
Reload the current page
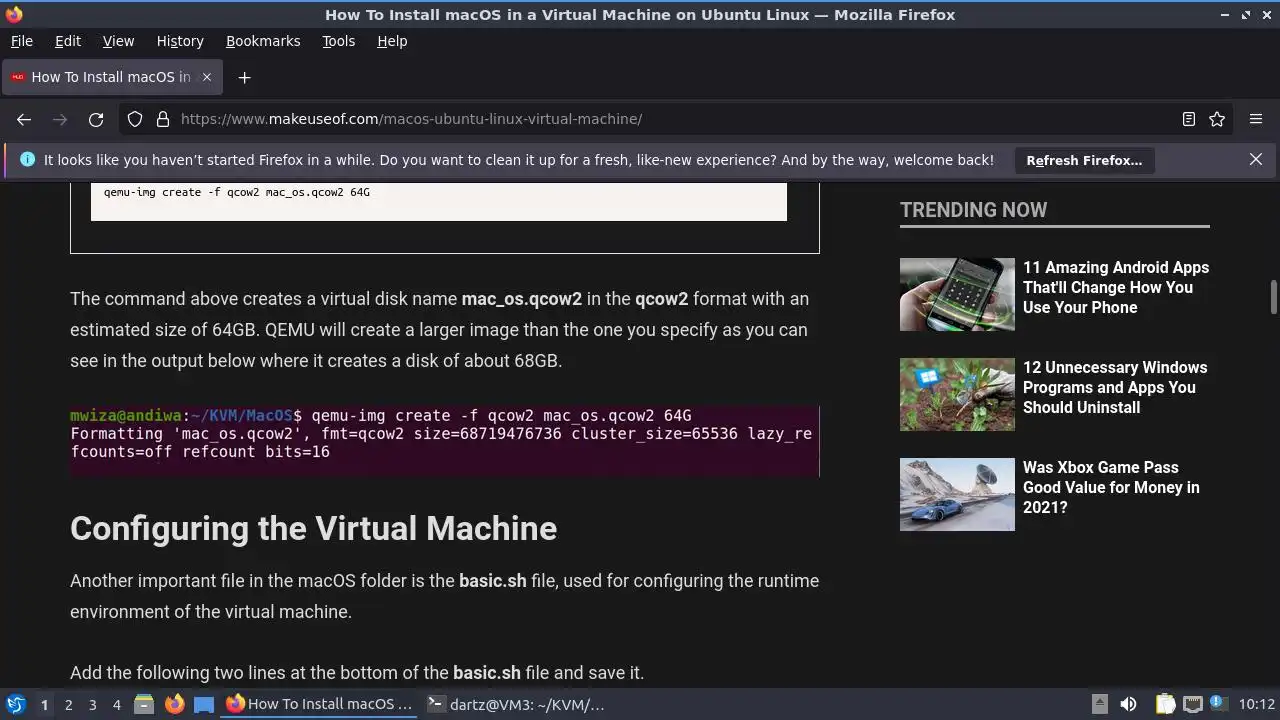(96, 119)
